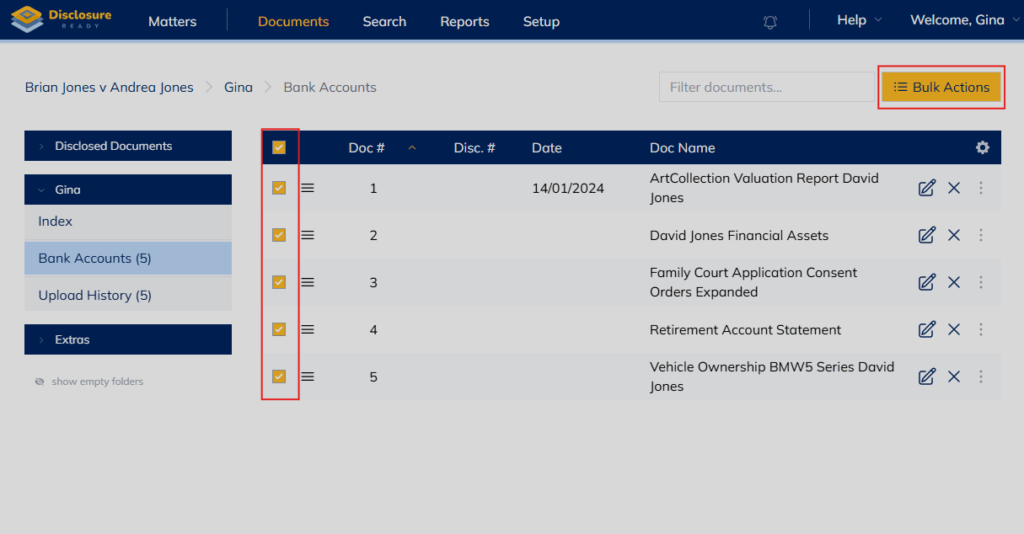Click drag handle for document 3
This screenshot has height=534, width=1024.
308,282
